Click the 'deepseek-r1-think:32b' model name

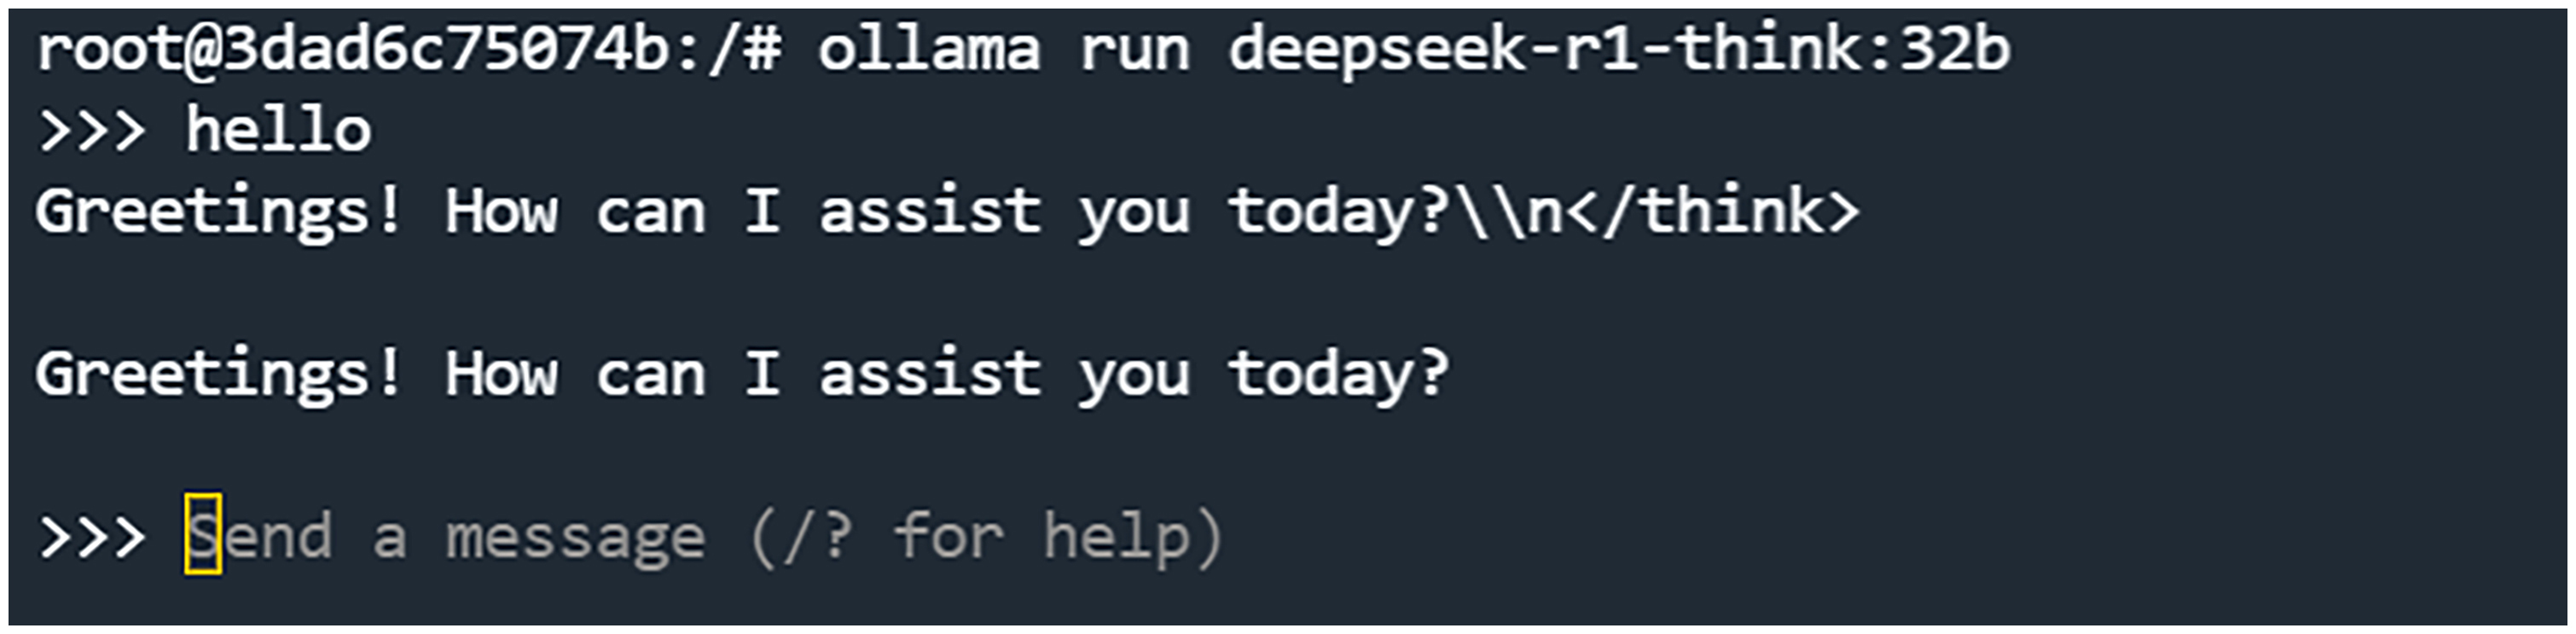pos(1618,50)
